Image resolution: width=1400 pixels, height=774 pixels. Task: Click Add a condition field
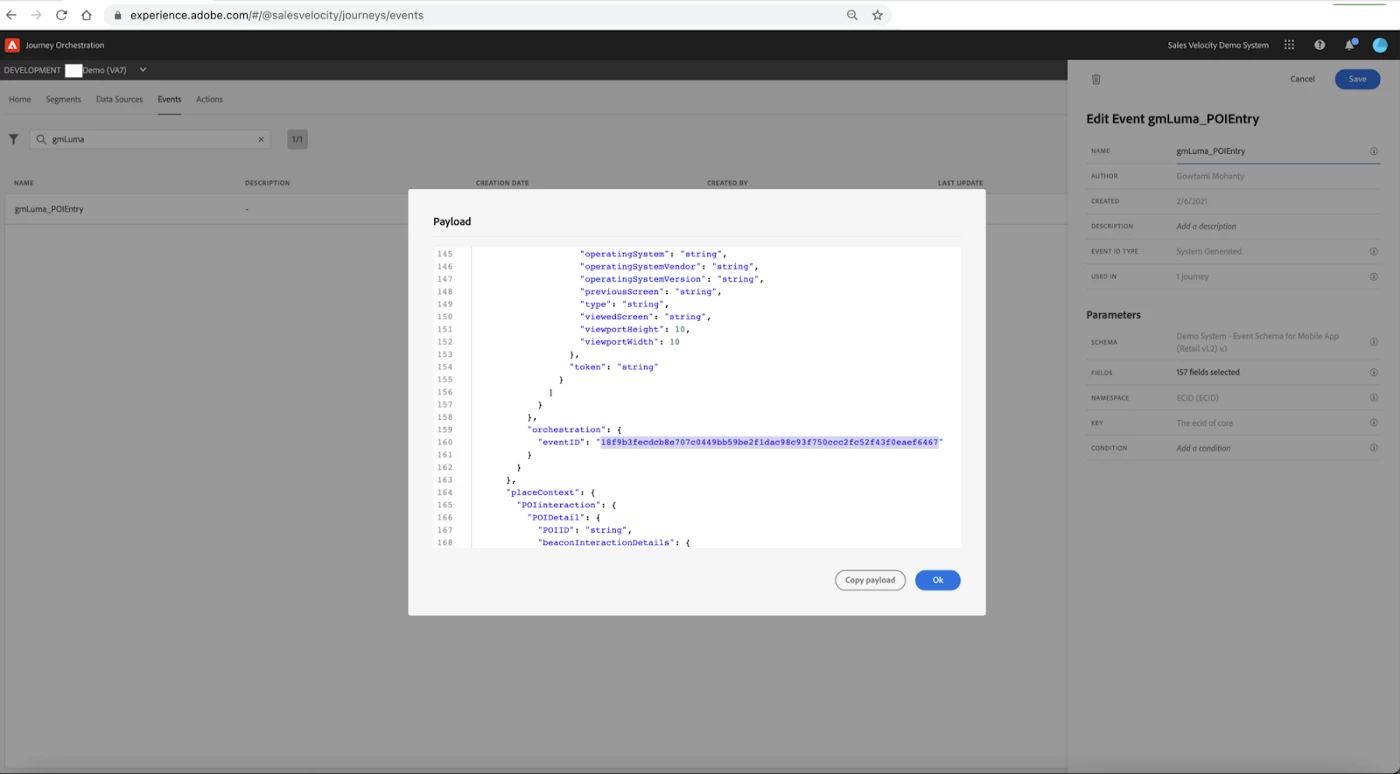tap(1203, 448)
